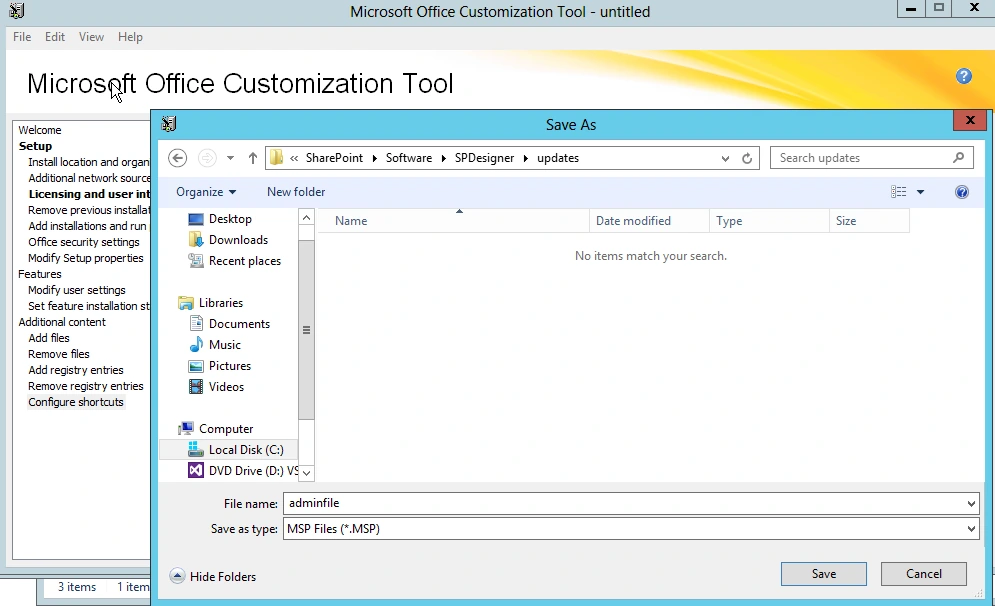Click SPDesigner in the address breadcrumb

[x=484, y=158]
